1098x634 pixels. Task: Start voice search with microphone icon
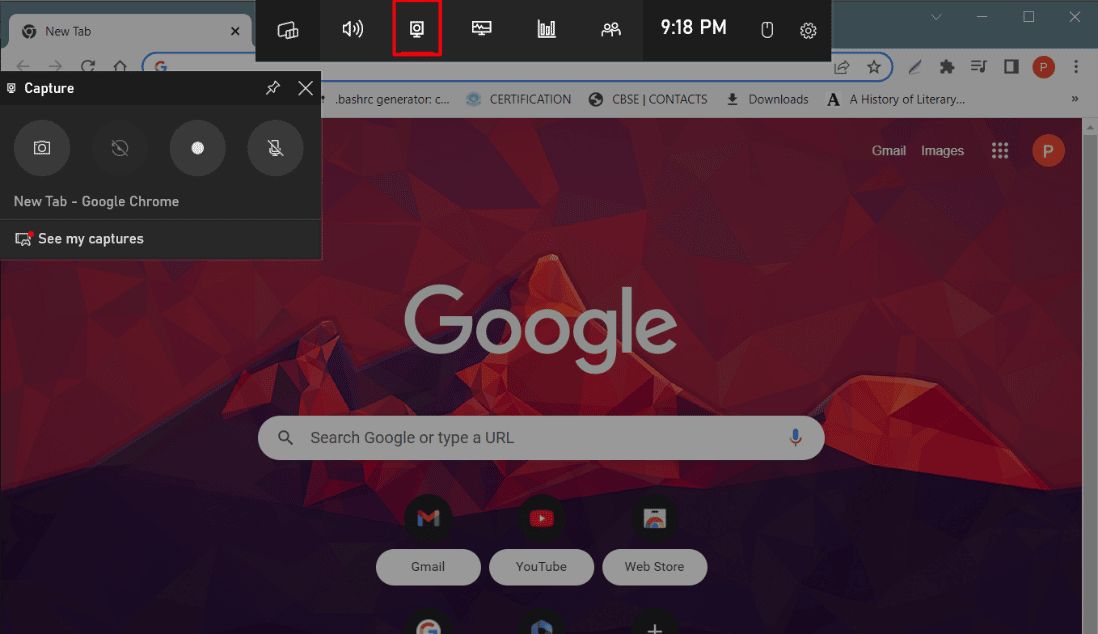[x=795, y=438]
